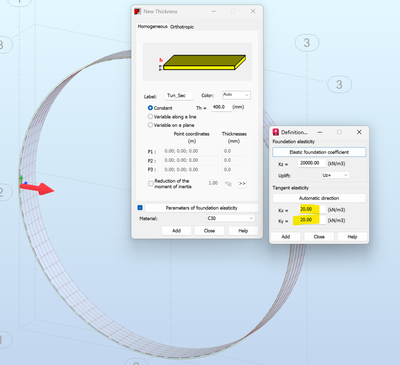Click the Robot icon in New Thickness title bar
The height and width of the screenshot is (365, 400).
pos(138,11)
